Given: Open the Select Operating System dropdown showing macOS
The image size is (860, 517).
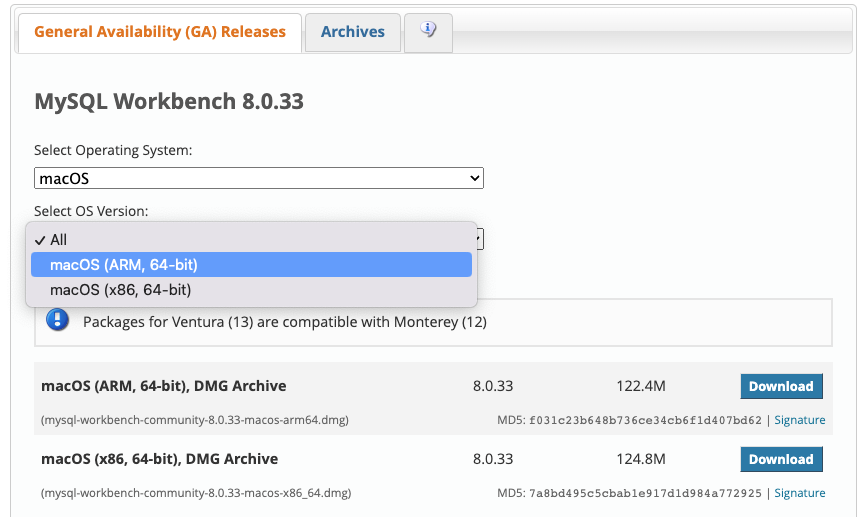Looking at the screenshot, I should [259, 178].
